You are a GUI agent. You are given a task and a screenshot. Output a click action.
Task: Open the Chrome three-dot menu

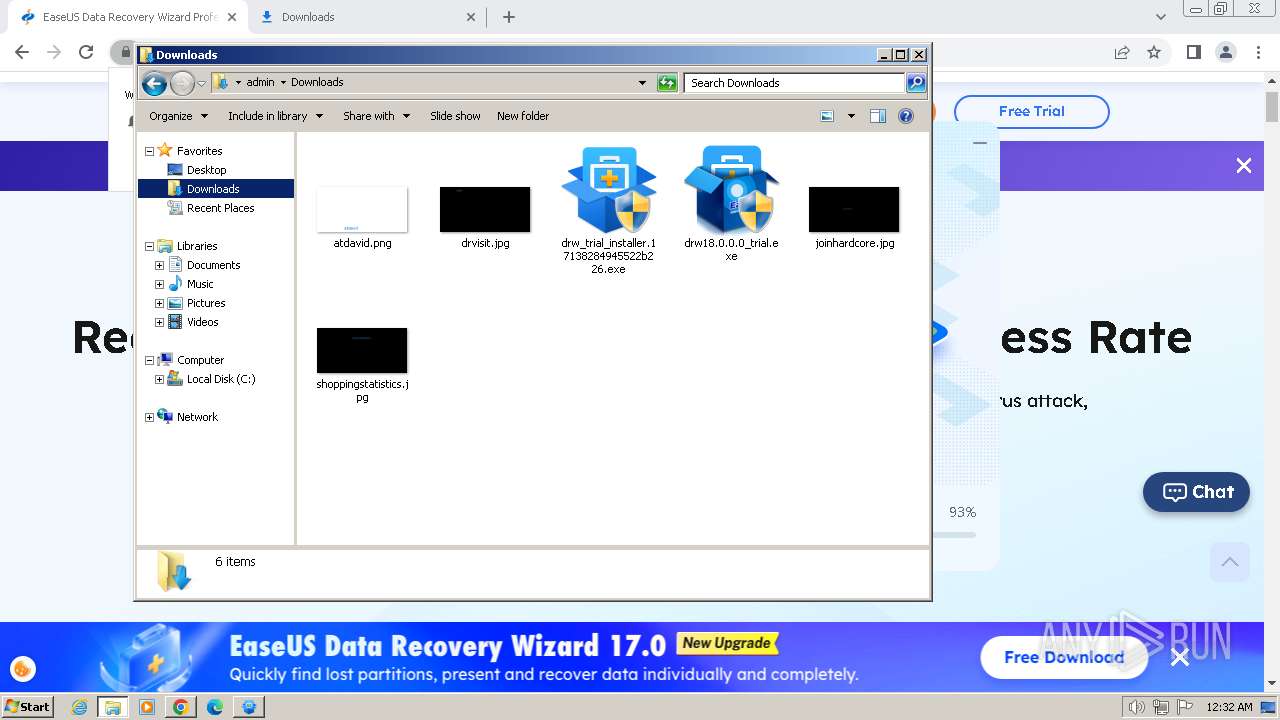[1258, 52]
